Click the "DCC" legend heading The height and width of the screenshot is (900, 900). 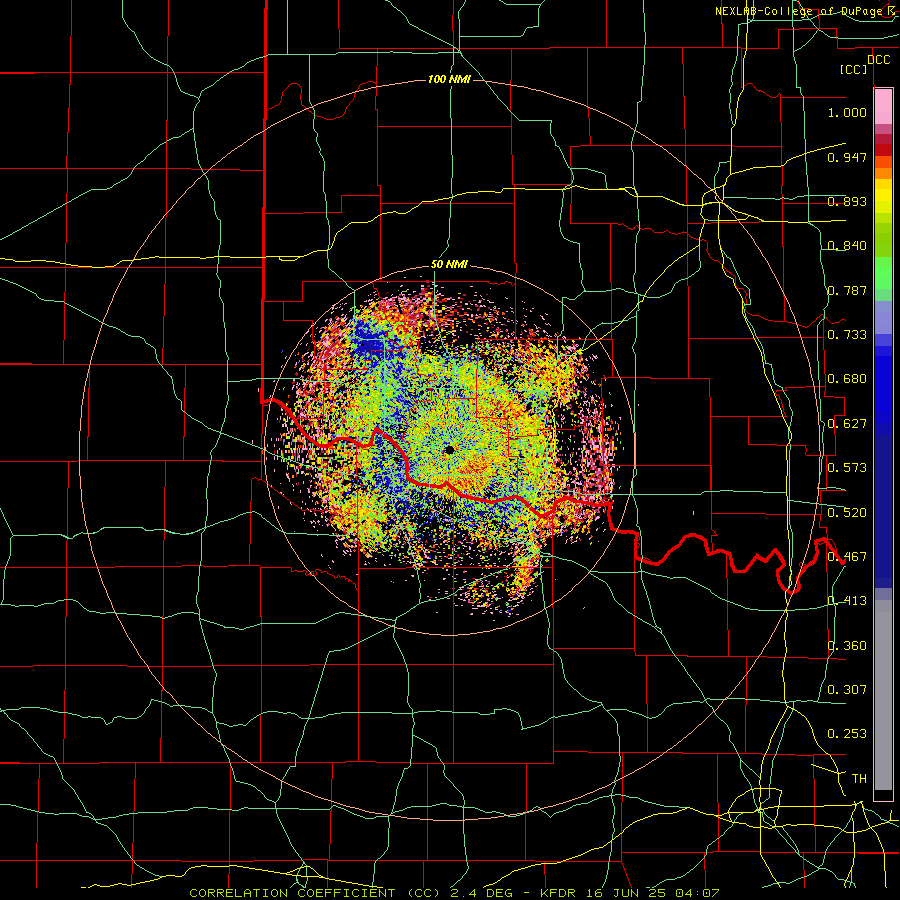(878, 59)
